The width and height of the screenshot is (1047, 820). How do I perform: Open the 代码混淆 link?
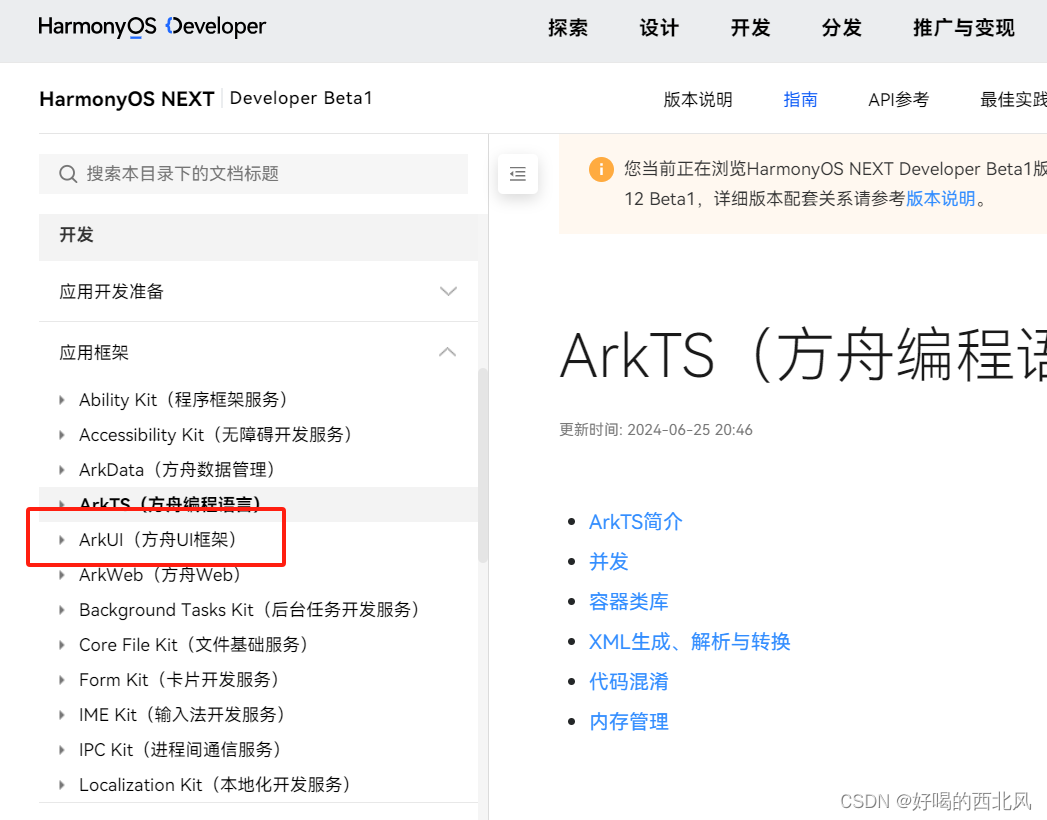pos(629,682)
